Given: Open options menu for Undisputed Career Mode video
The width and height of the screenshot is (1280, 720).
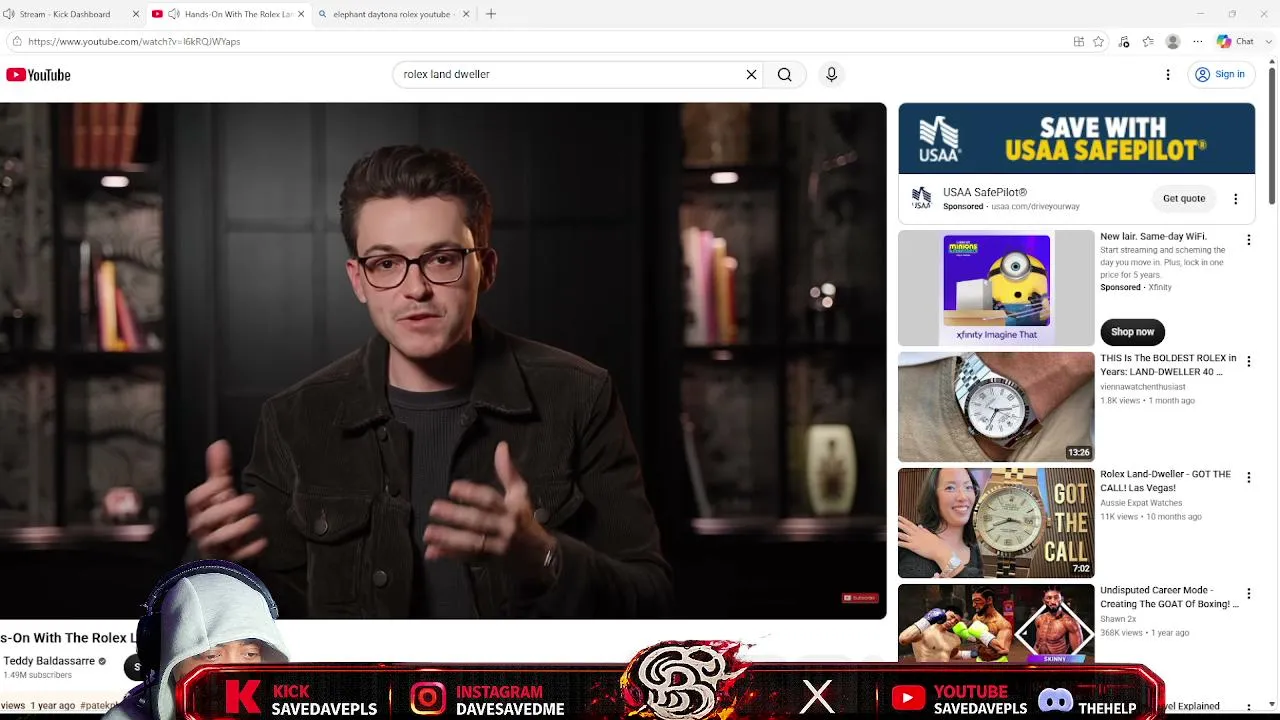Looking at the screenshot, I should pyautogui.click(x=1248, y=594).
